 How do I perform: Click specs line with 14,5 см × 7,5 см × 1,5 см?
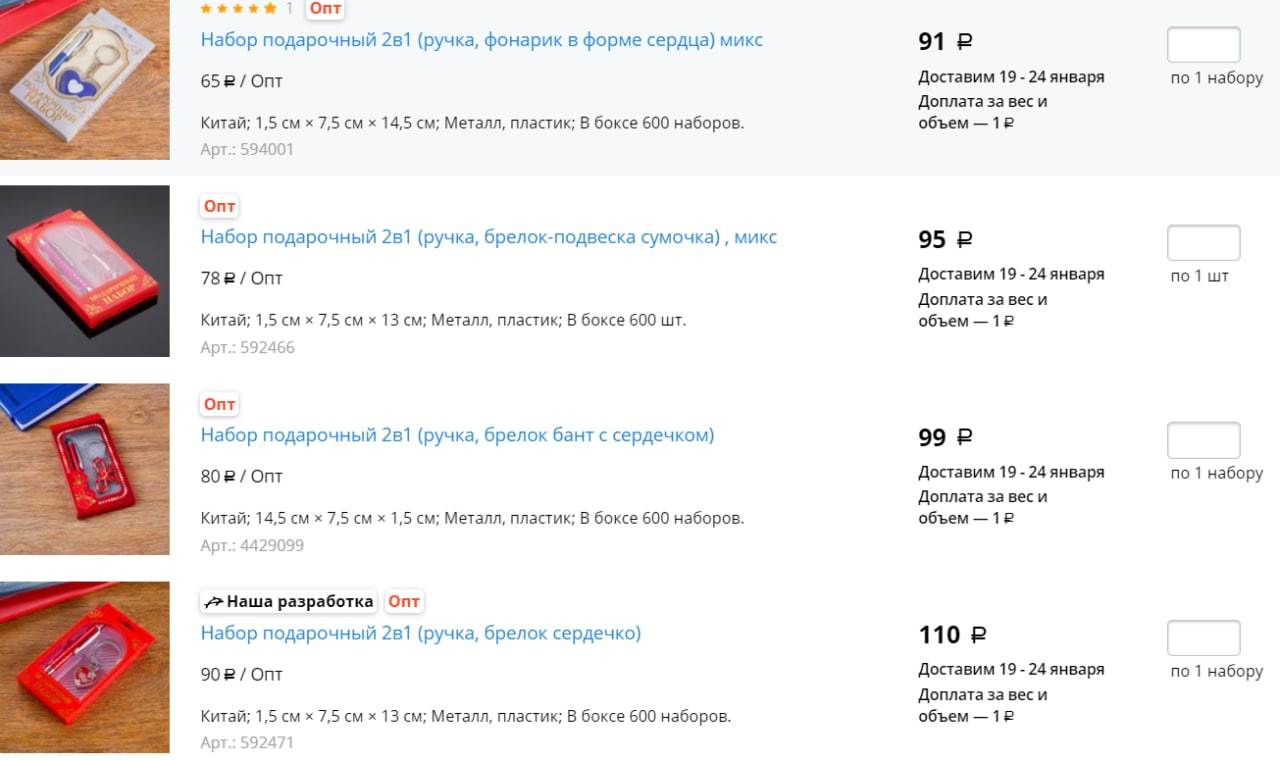click(x=472, y=518)
